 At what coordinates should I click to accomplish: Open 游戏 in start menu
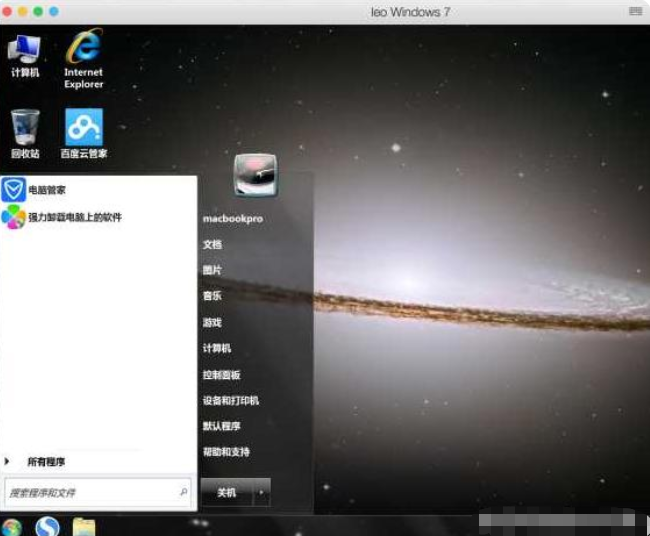pos(212,323)
